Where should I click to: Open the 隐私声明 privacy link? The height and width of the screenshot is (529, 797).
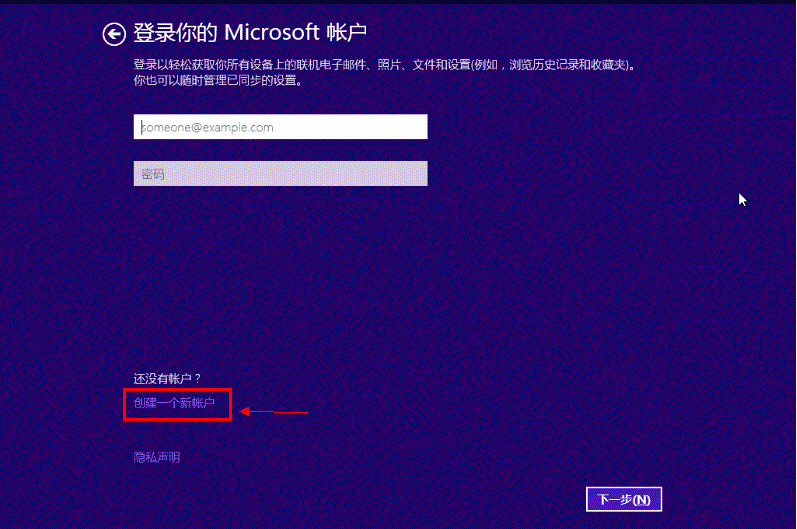pos(157,457)
